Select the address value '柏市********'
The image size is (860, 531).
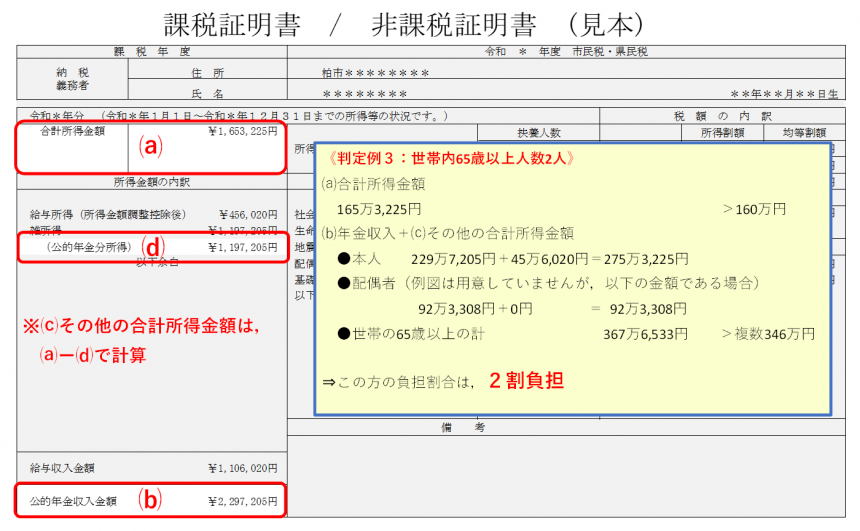tap(376, 73)
